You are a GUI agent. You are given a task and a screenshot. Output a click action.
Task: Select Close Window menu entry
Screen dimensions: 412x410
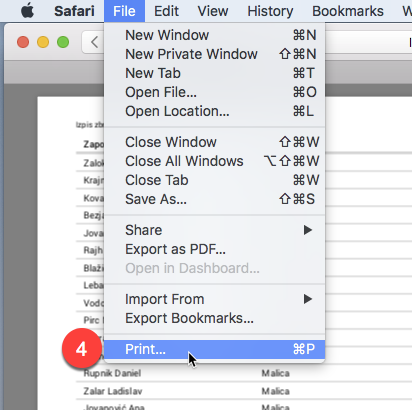pos(215,142)
